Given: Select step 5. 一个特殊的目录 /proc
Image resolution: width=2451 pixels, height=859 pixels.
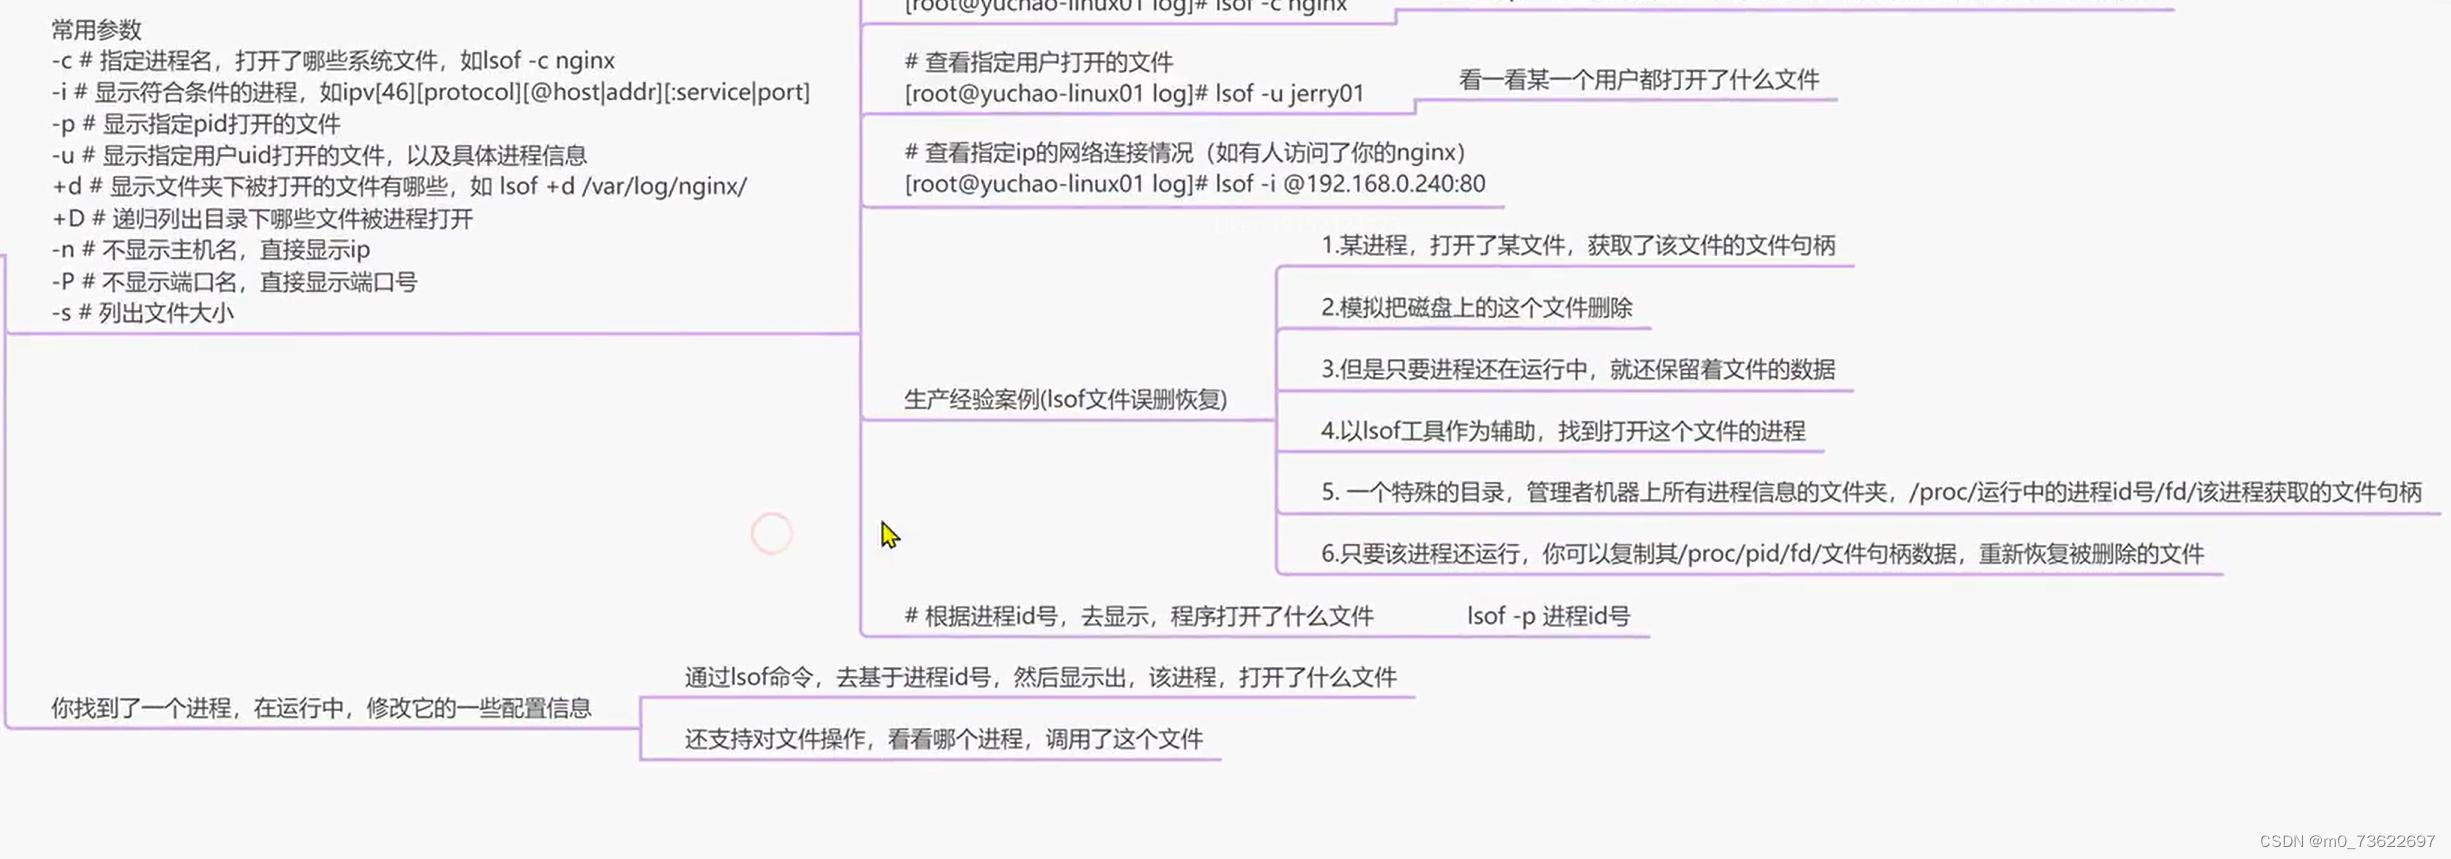Looking at the screenshot, I should click(x=1871, y=492).
